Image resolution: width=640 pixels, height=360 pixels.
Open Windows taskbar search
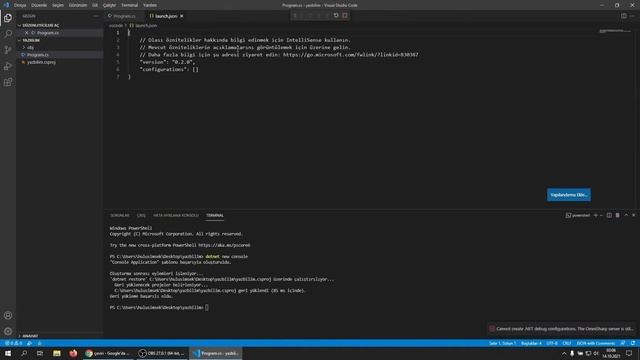(24, 353)
